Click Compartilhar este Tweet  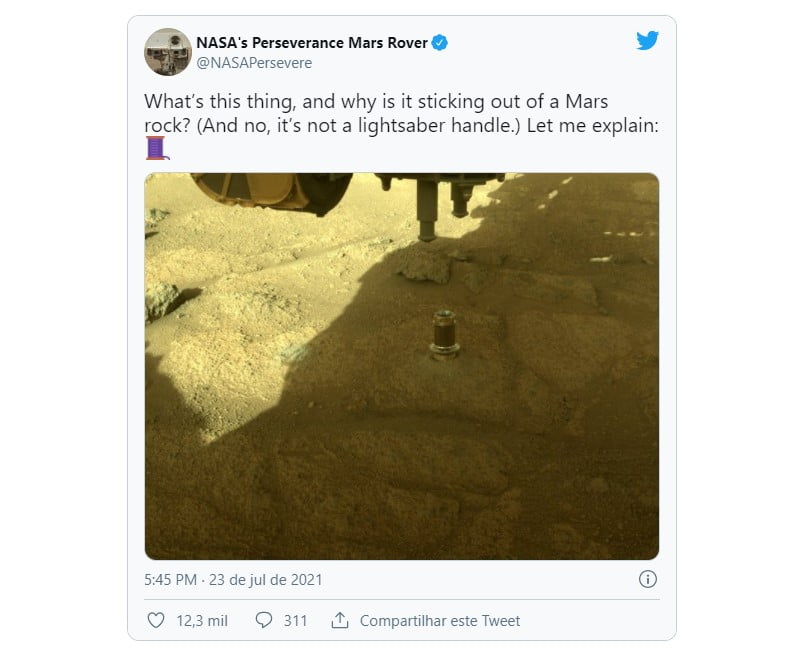coord(440,621)
